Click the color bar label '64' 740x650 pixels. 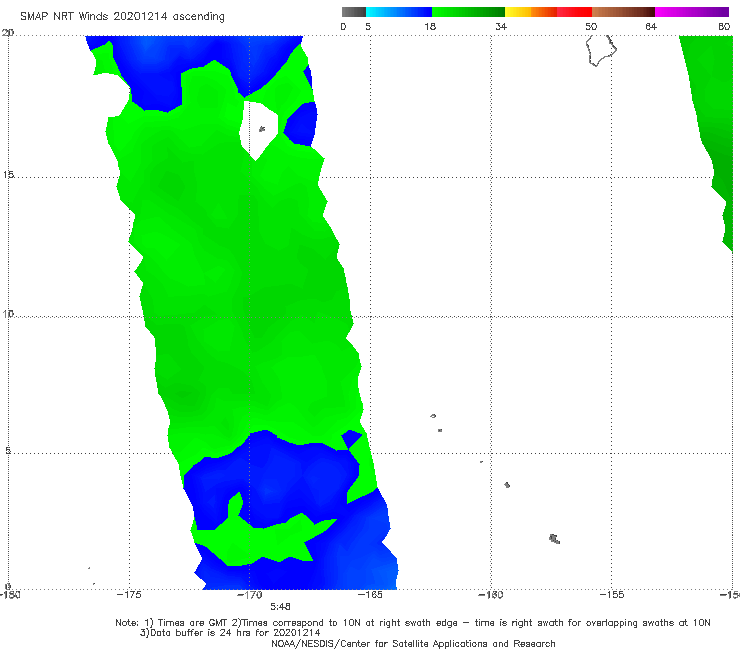click(x=651, y=27)
